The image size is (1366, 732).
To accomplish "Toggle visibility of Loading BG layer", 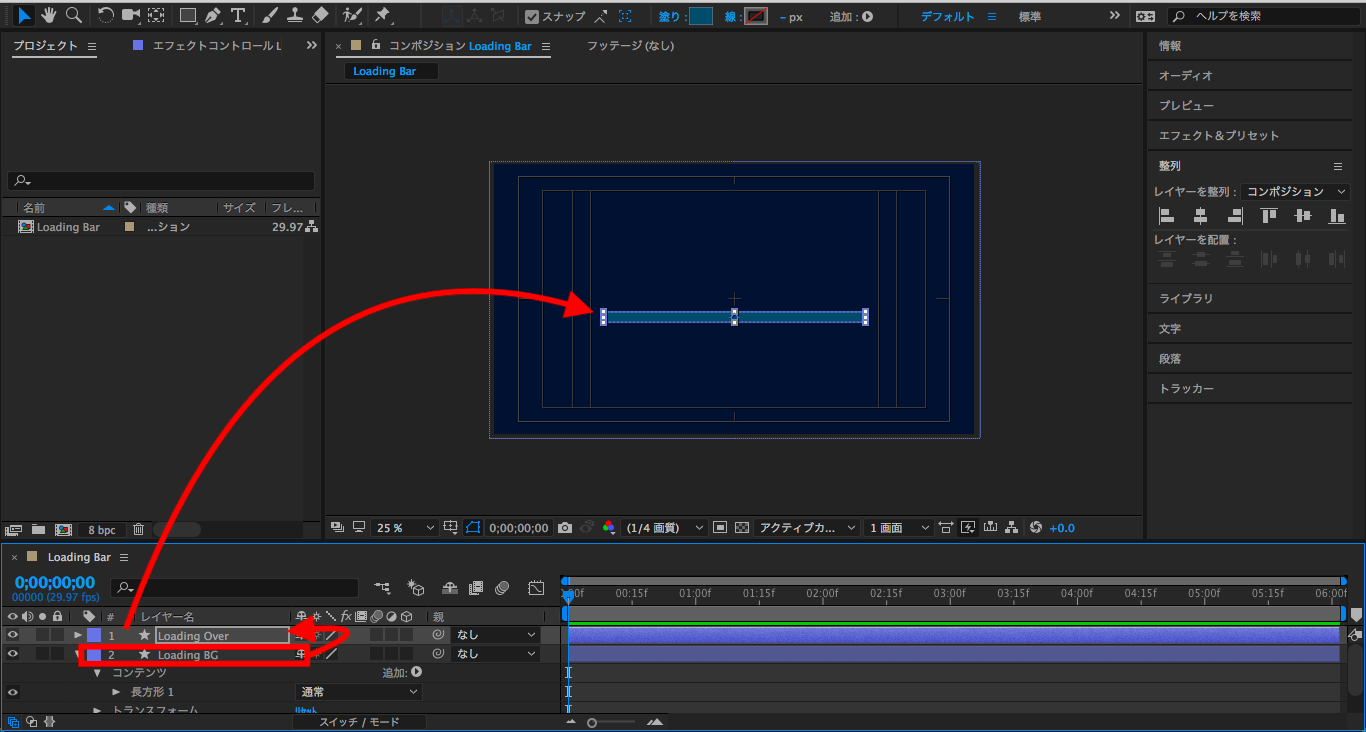I will 13,654.
